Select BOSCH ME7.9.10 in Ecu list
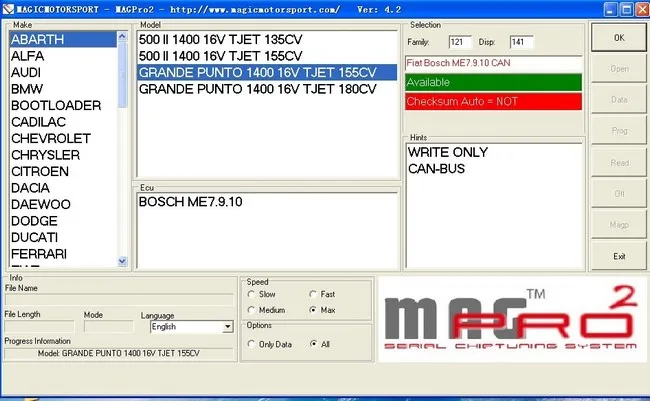The height and width of the screenshot is (401, 650). [x=267, y=202]
